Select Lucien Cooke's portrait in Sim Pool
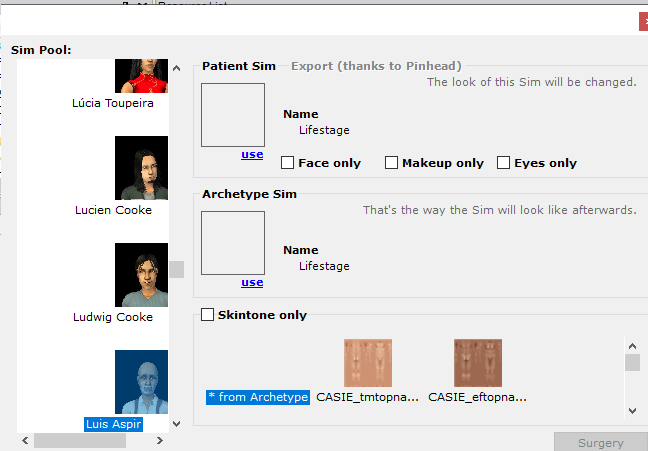 (x=141, y=168)
